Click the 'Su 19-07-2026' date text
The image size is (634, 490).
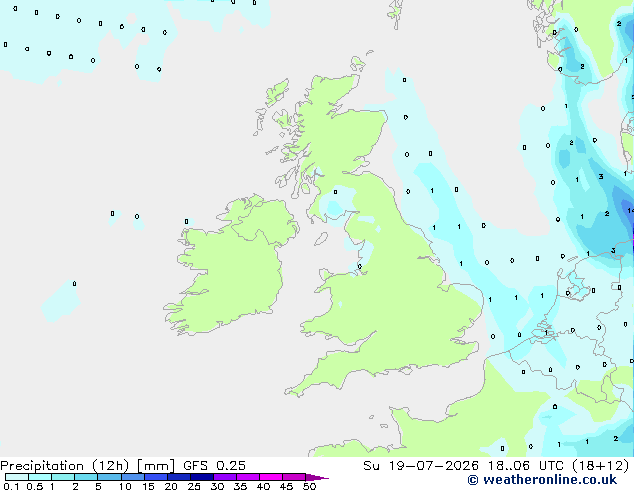point(421,466)
